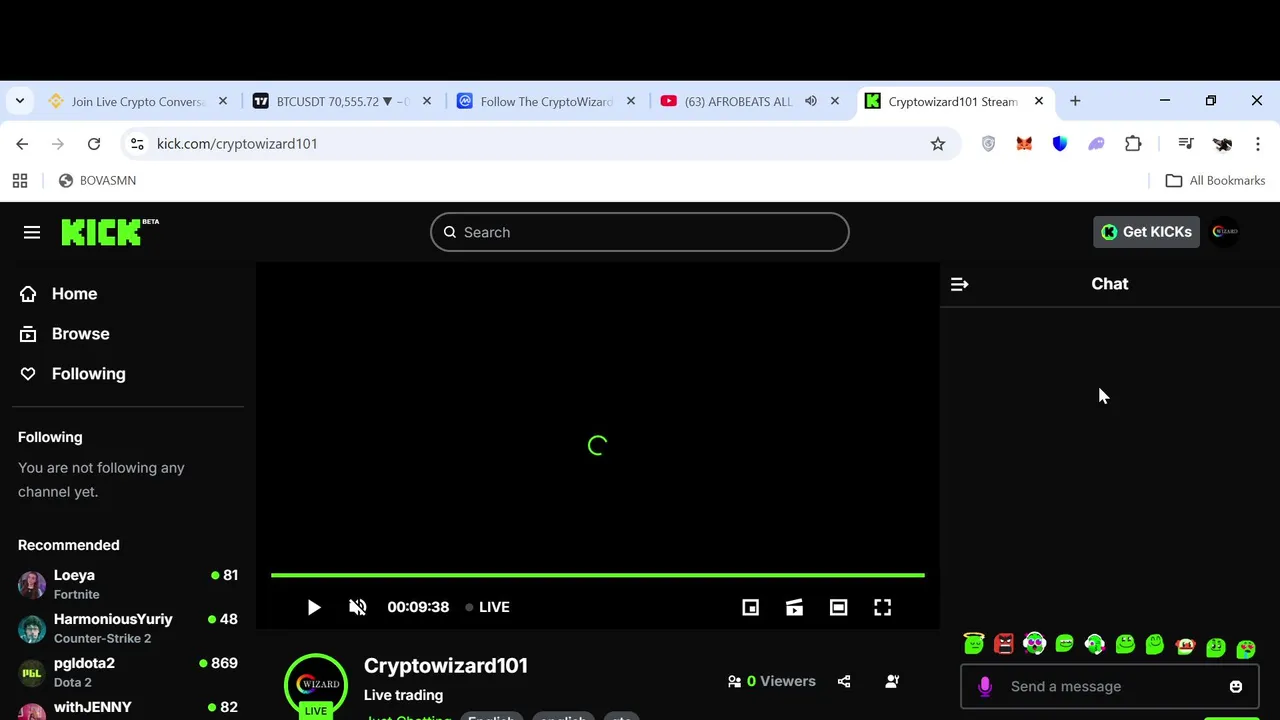Open the Extensions puzzle menu
This screenshot has height=720, width=1280.
(1133, 144)
